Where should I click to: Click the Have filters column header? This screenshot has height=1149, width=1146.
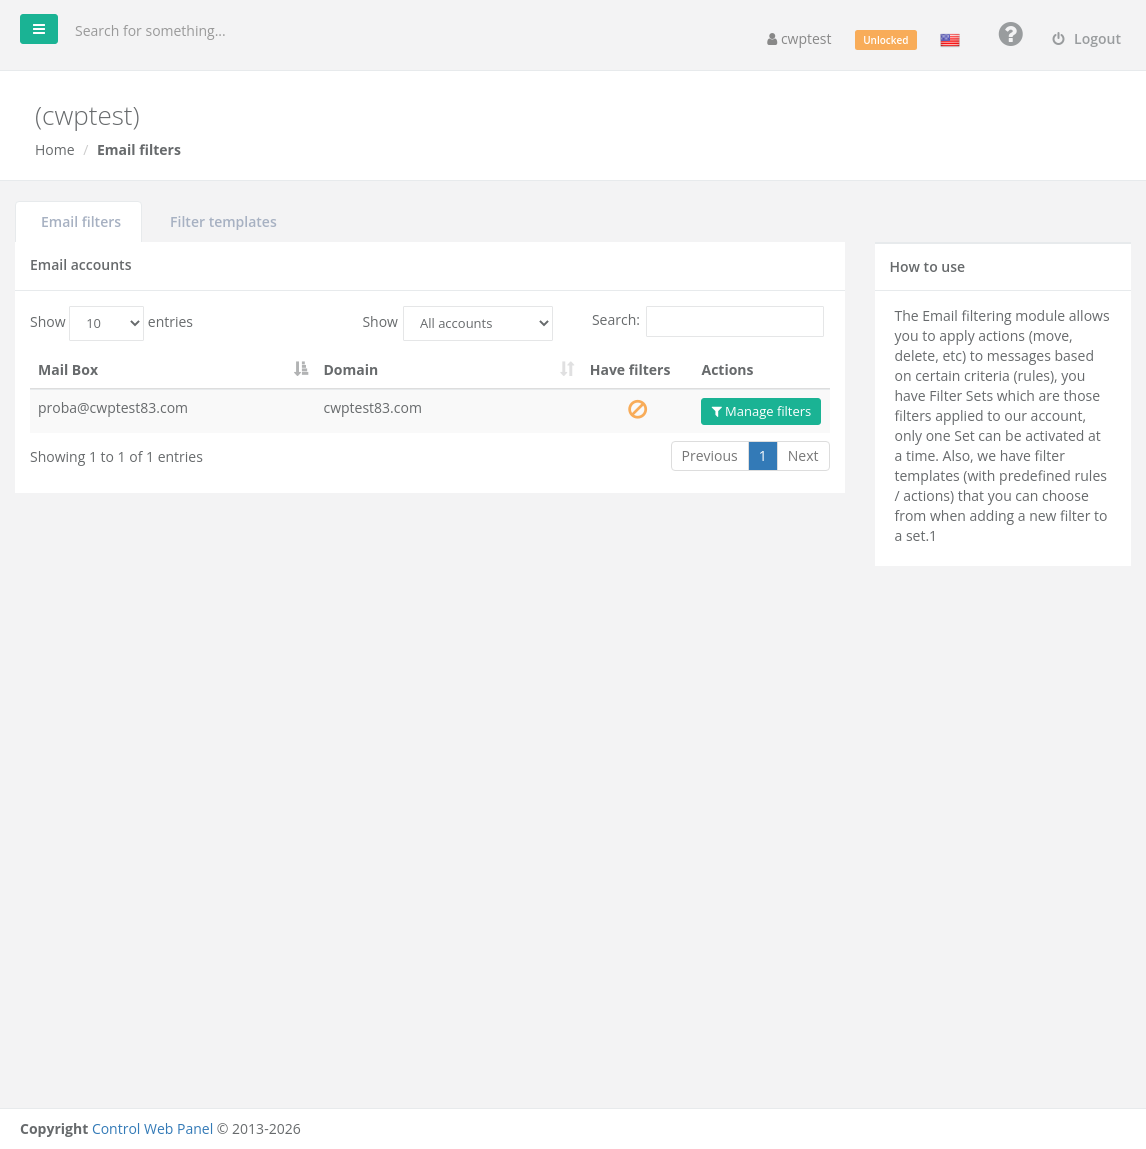coord(630,369)
